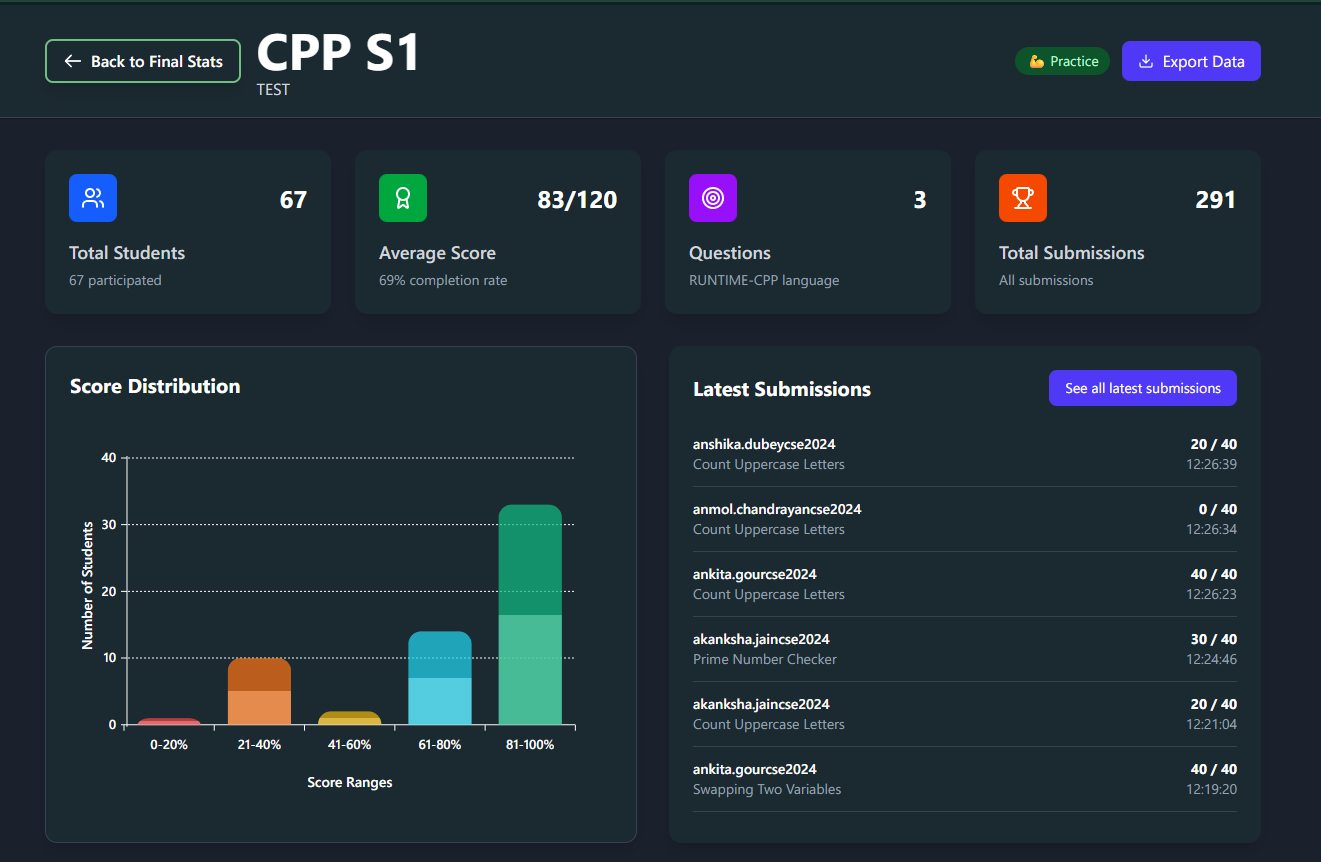This screenshot has height=862, width=1321.
Task: Select the 21-40% orange bar in chart
Action: click(259, 691)
